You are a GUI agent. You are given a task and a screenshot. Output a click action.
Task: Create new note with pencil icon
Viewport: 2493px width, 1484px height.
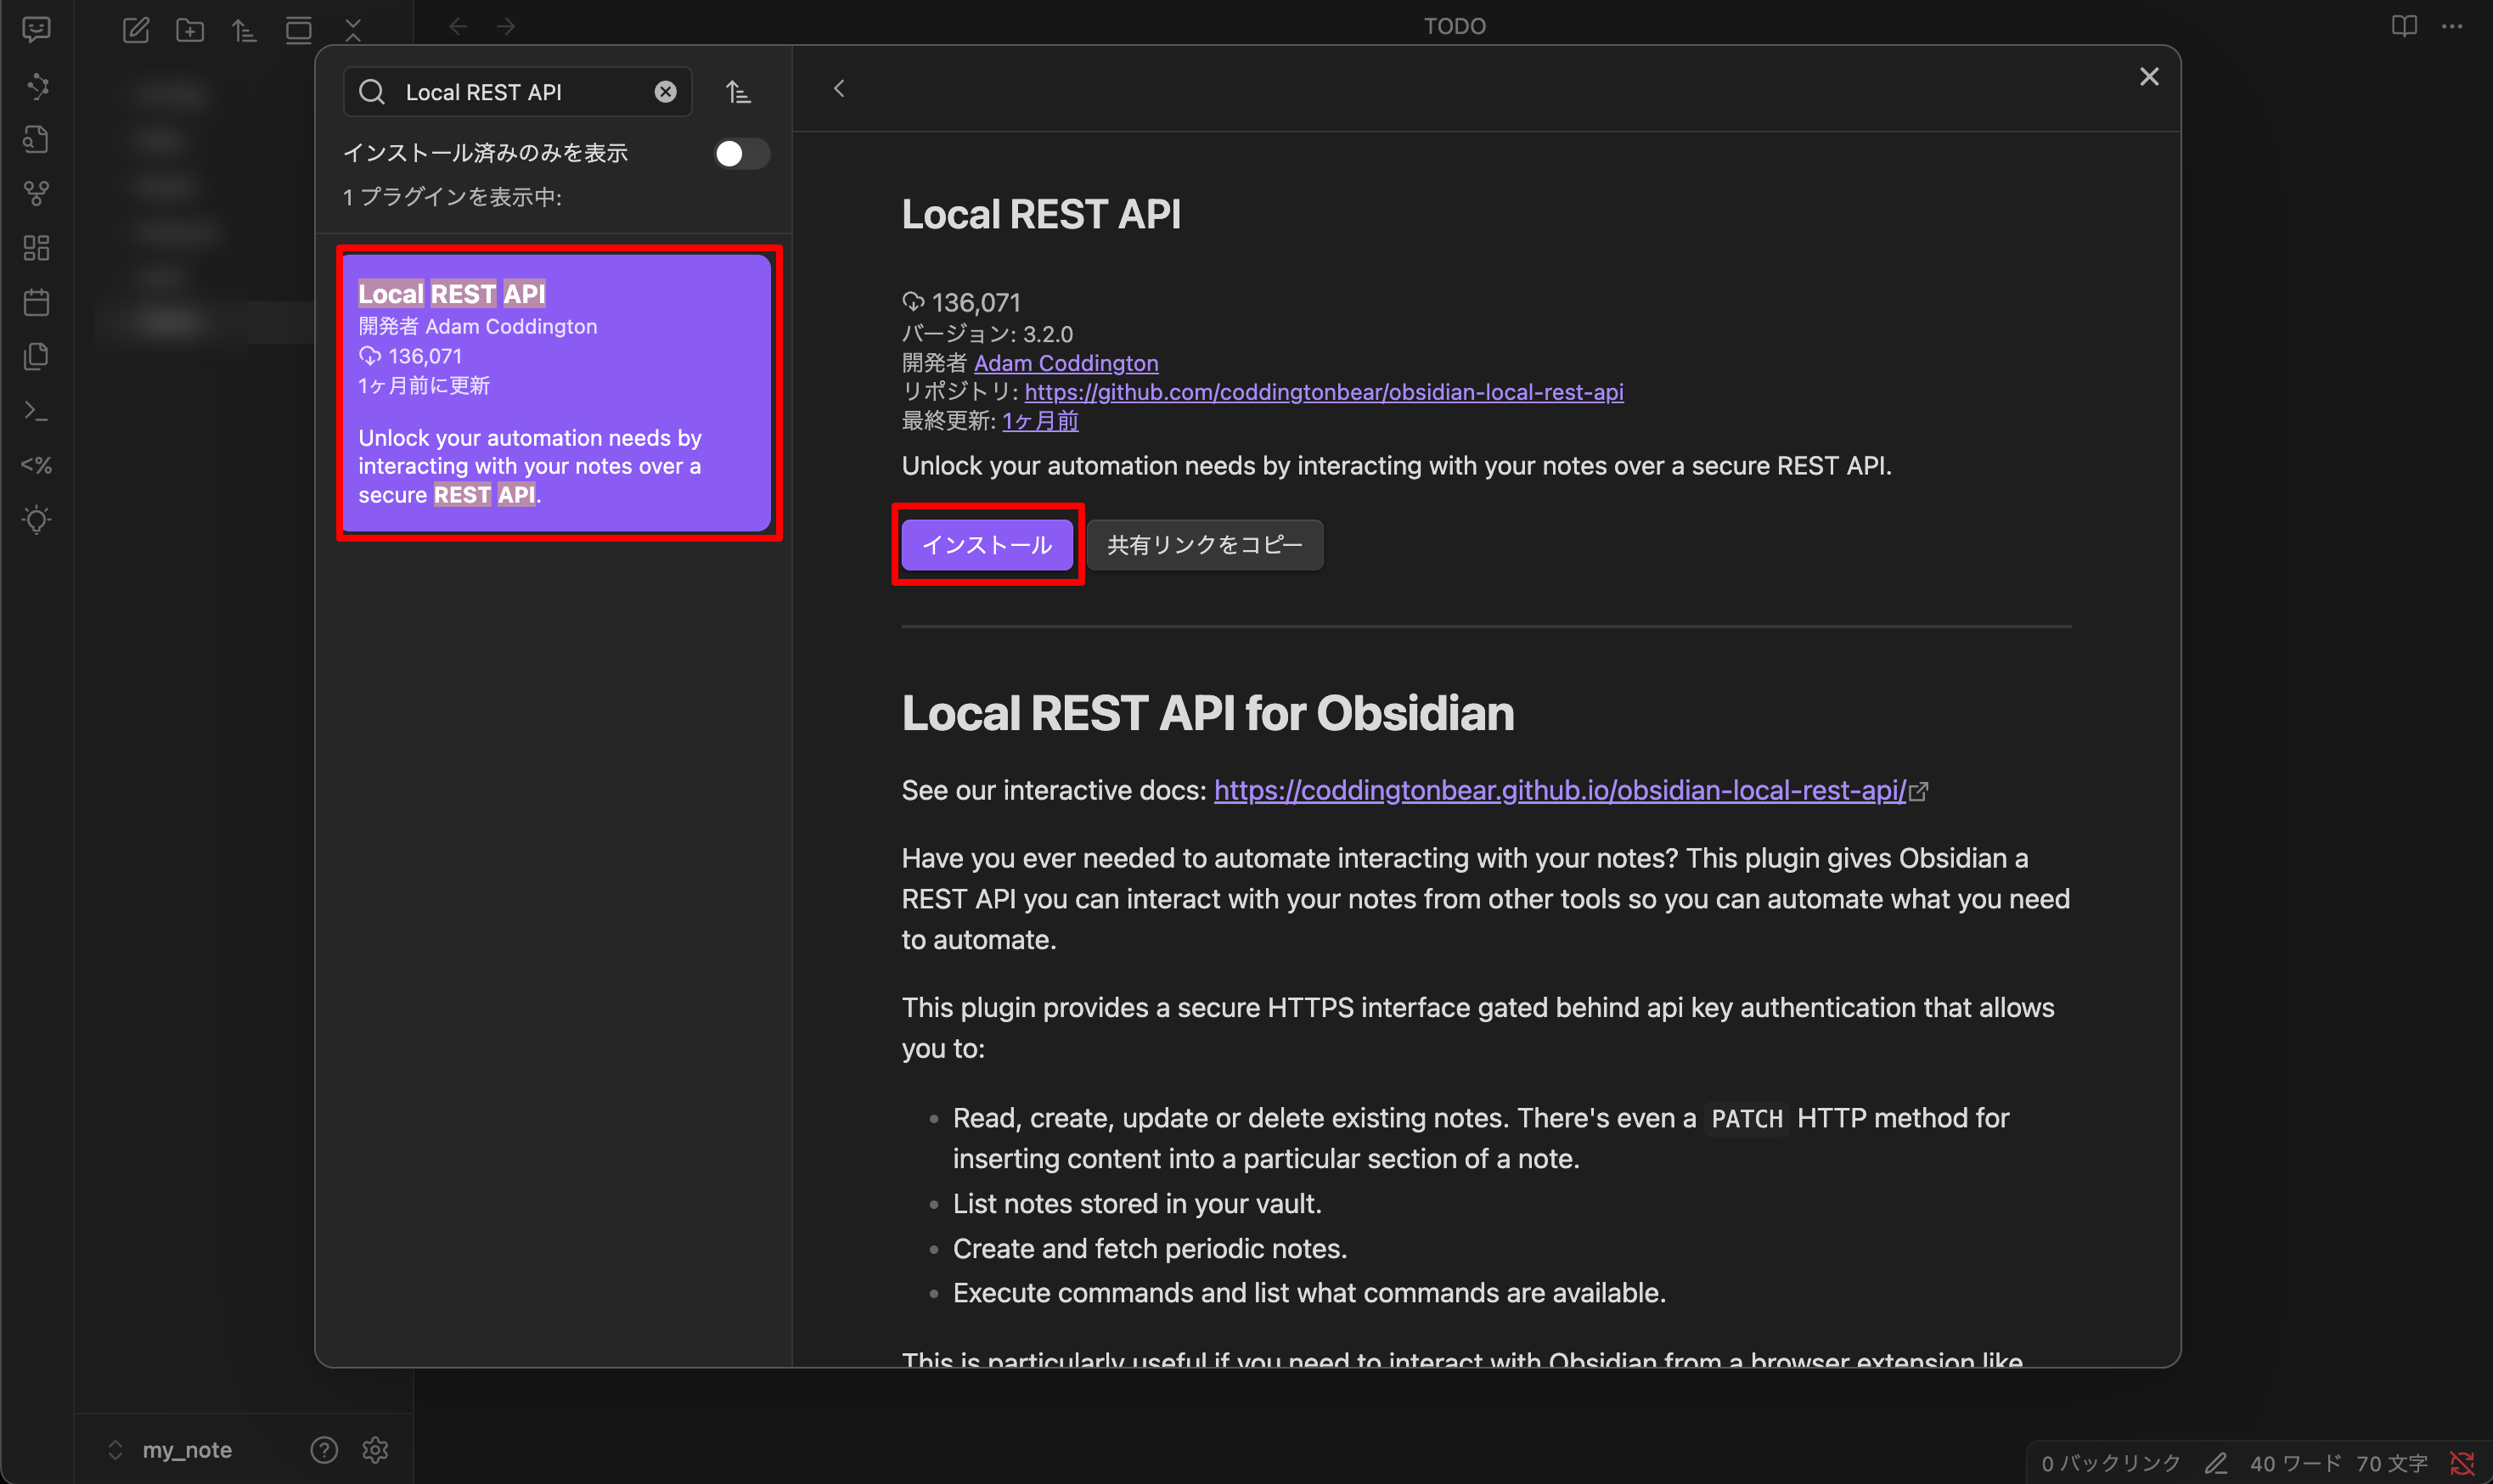136,30
